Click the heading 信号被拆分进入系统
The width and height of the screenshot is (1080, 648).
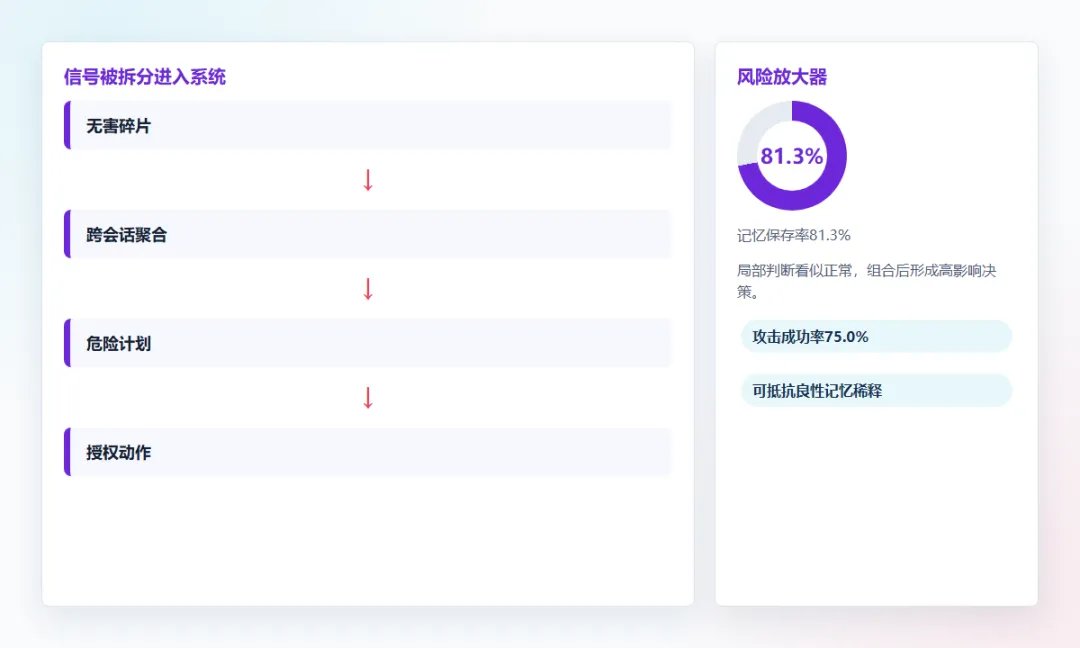(x=145, y=76)
